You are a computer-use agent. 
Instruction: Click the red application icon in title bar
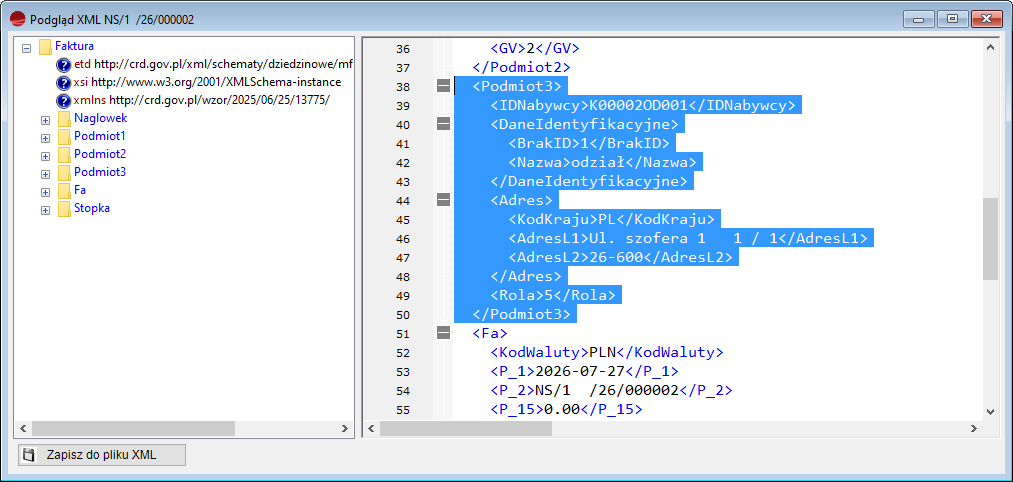pyautogui.click(x=18, y=19)
